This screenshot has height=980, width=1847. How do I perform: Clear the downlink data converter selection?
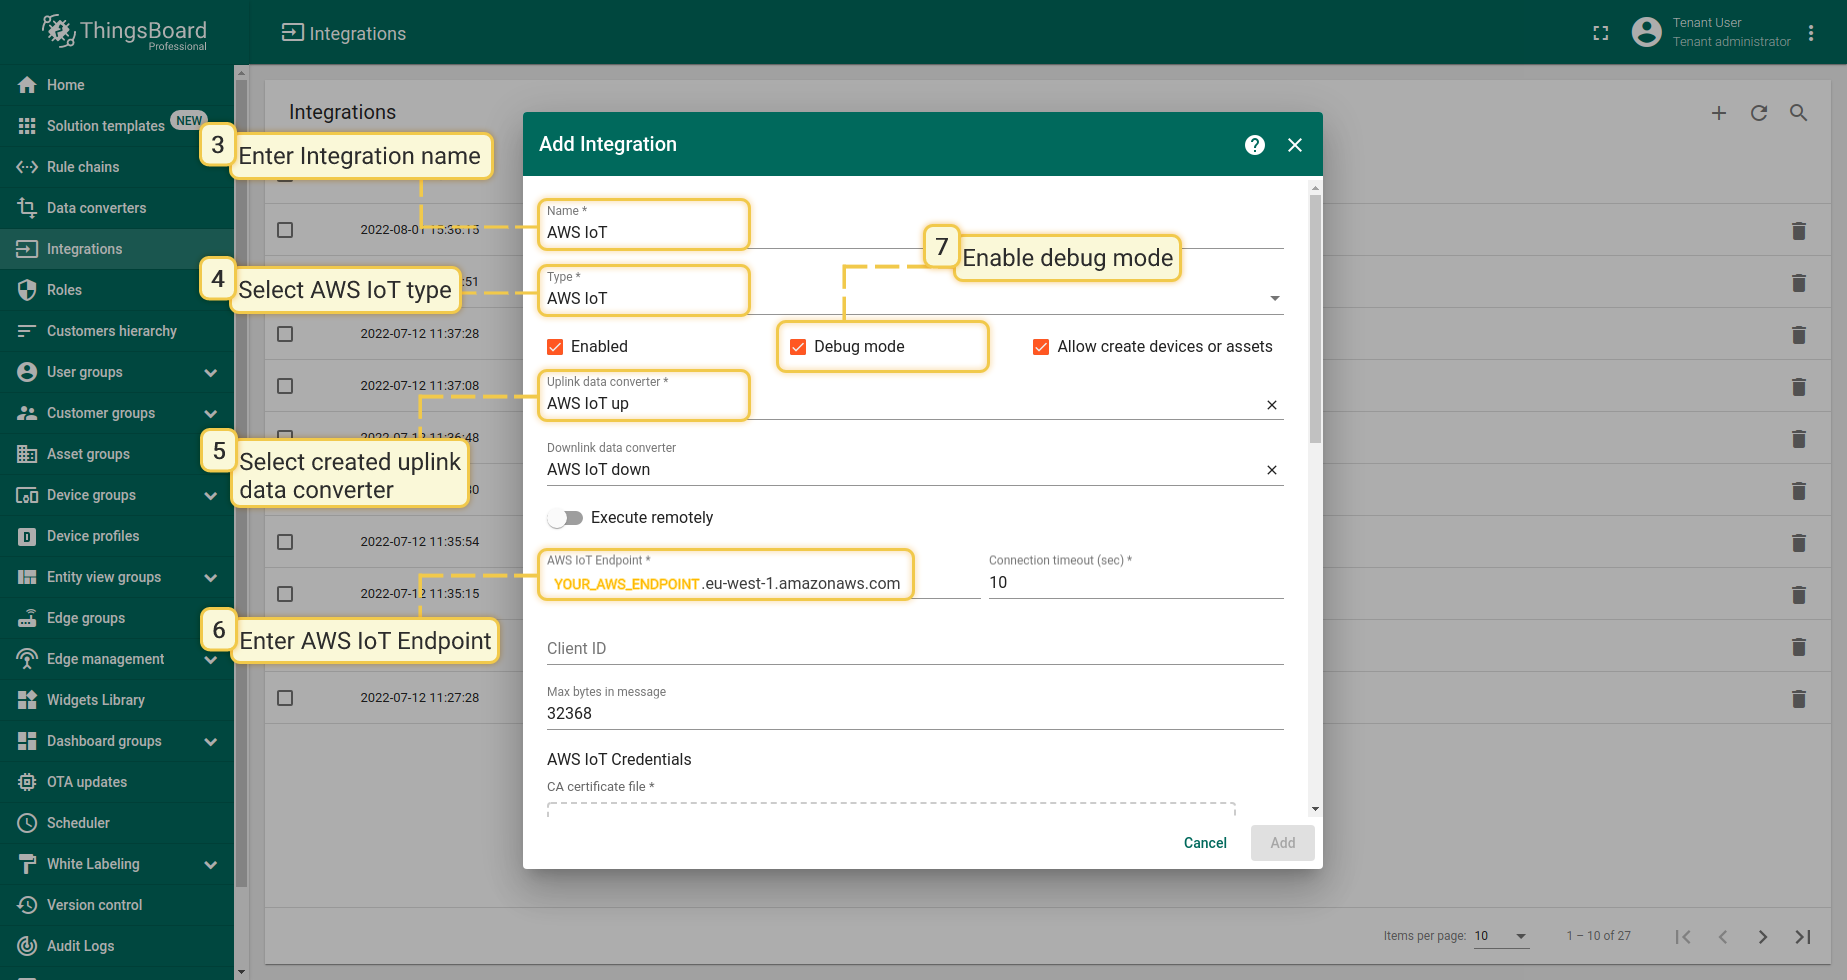click(1272, 470)
